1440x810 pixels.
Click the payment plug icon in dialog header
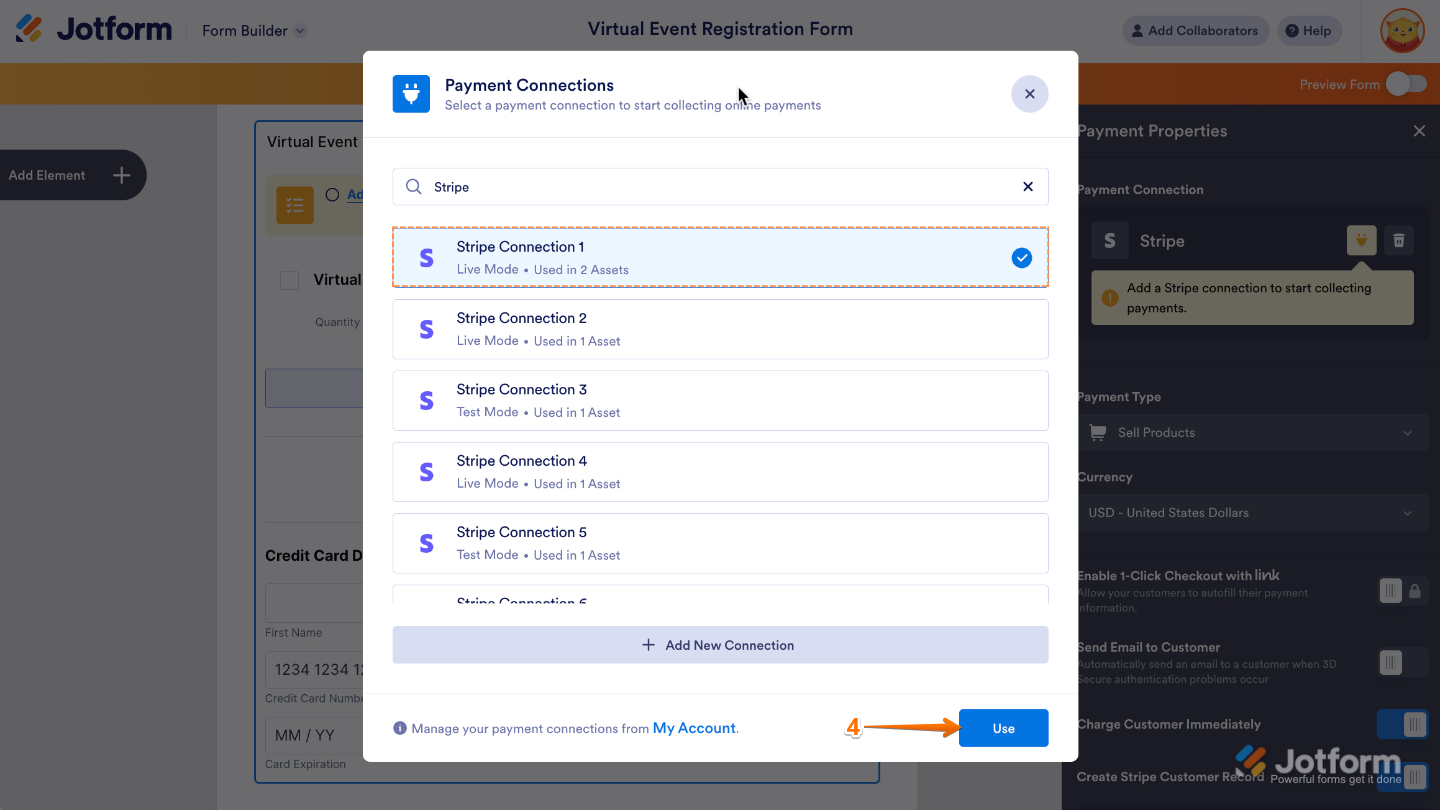411,93
